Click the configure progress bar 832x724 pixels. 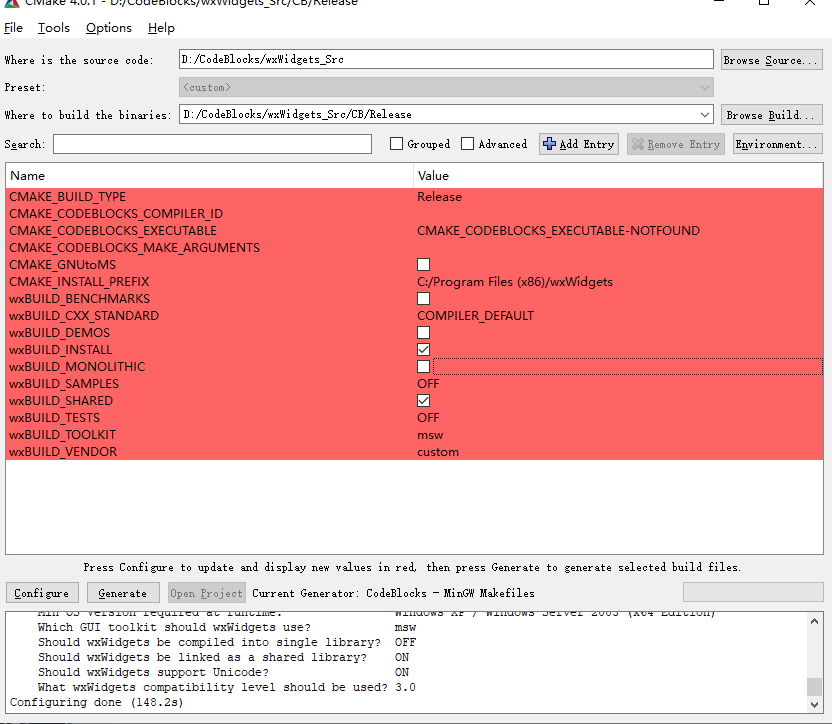click(753, 592)
